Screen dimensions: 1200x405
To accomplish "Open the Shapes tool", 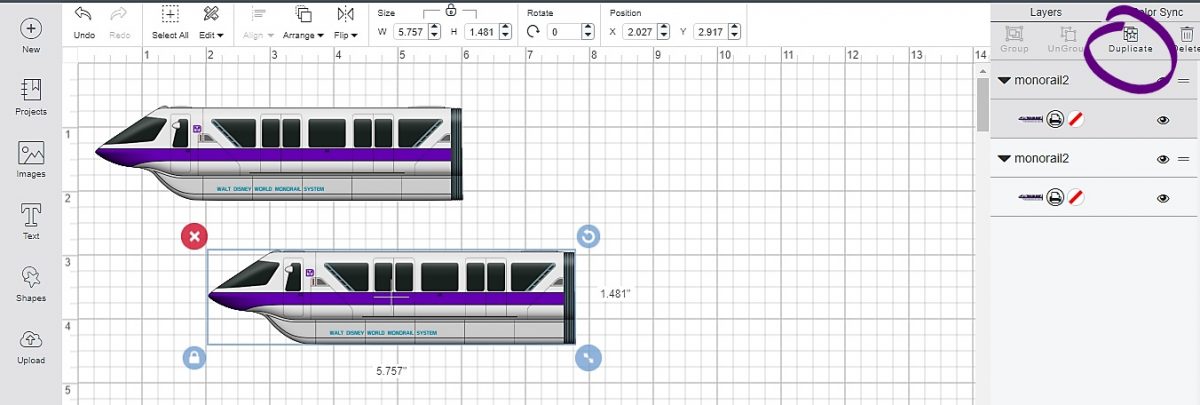I will (31, 277).
